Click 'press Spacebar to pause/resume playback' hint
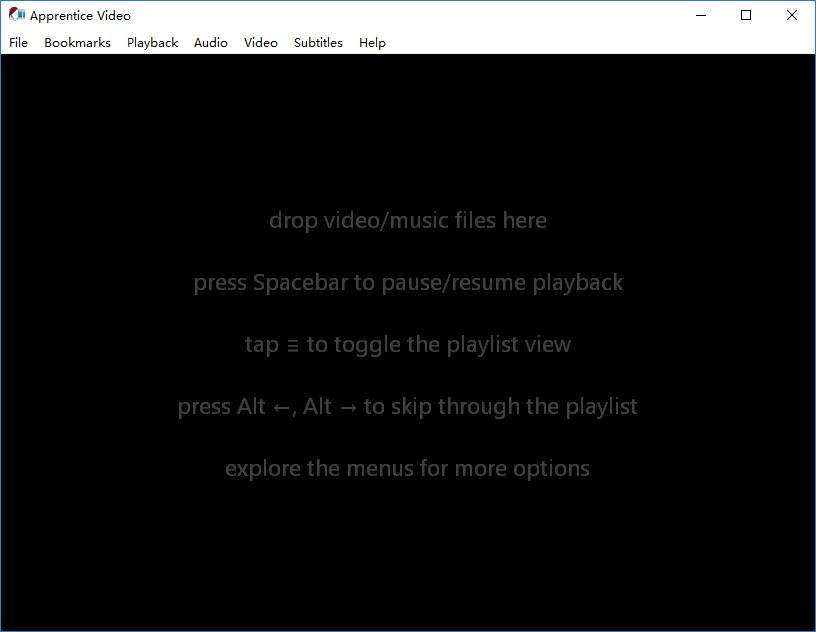Screen dimensions: 816x632 point(408,283)
